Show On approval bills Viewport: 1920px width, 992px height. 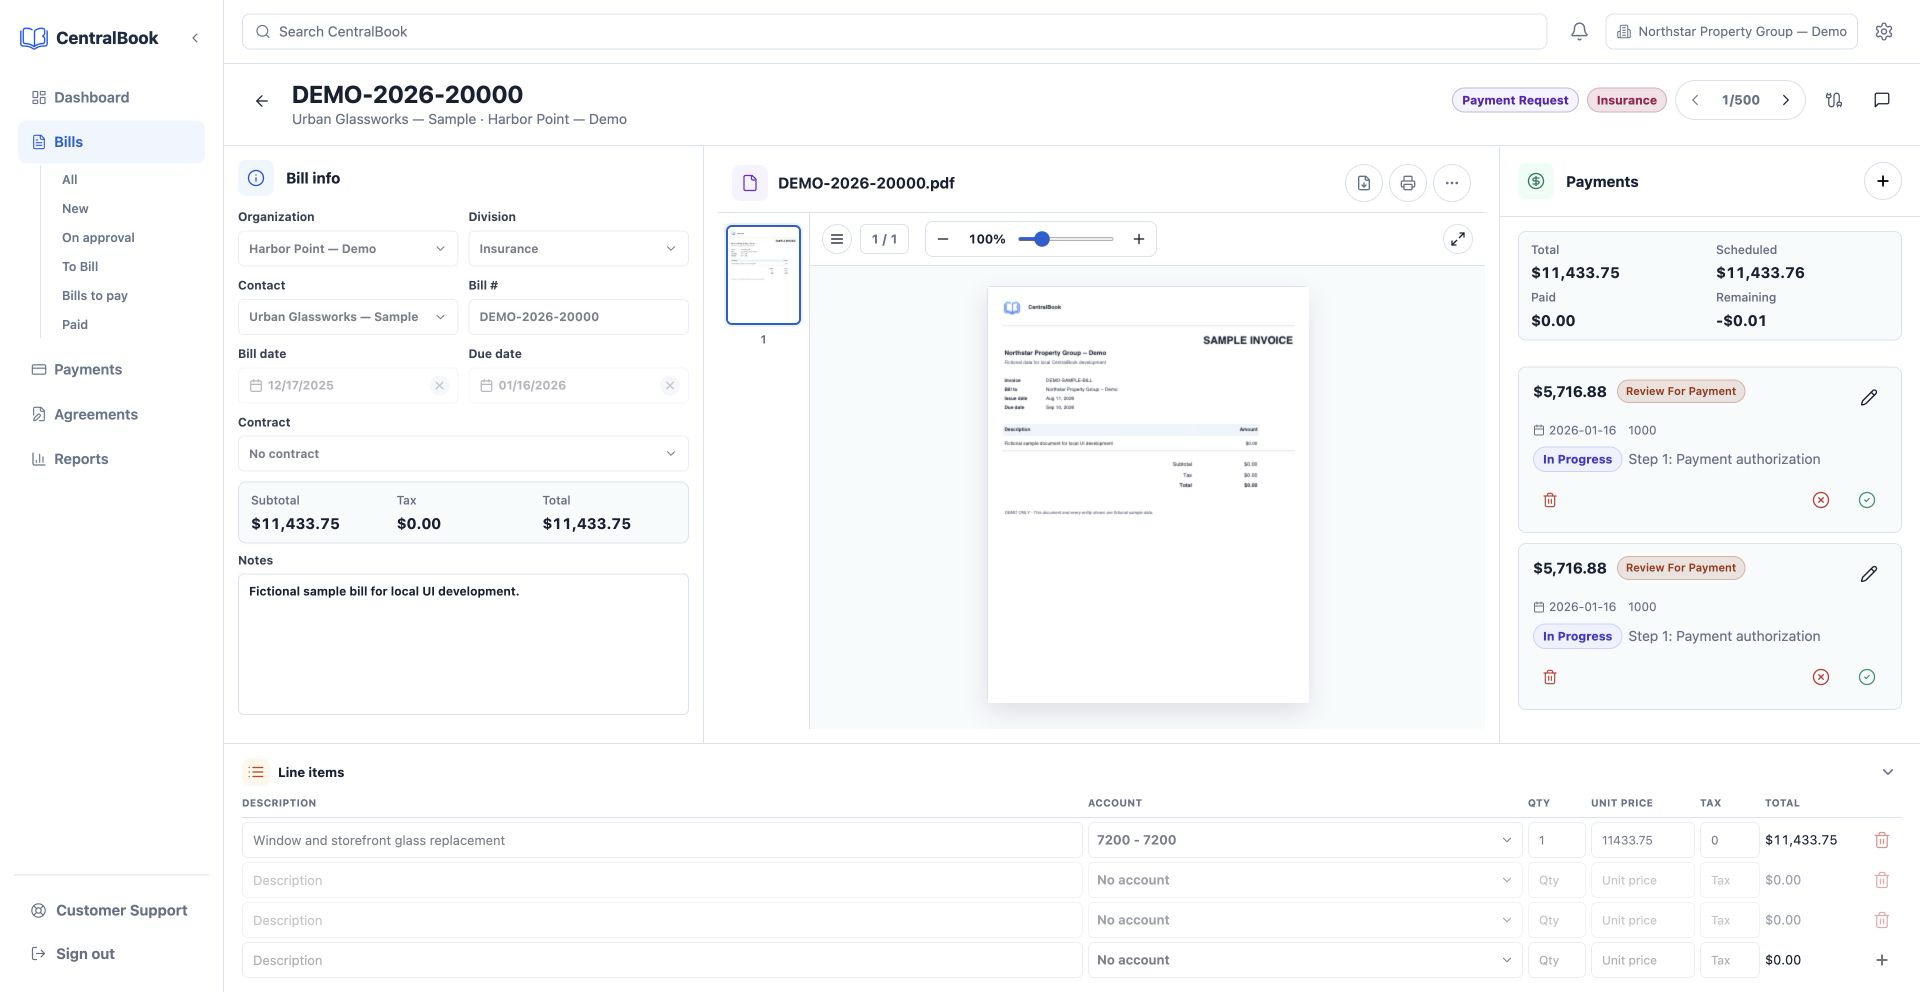point(98,238)
